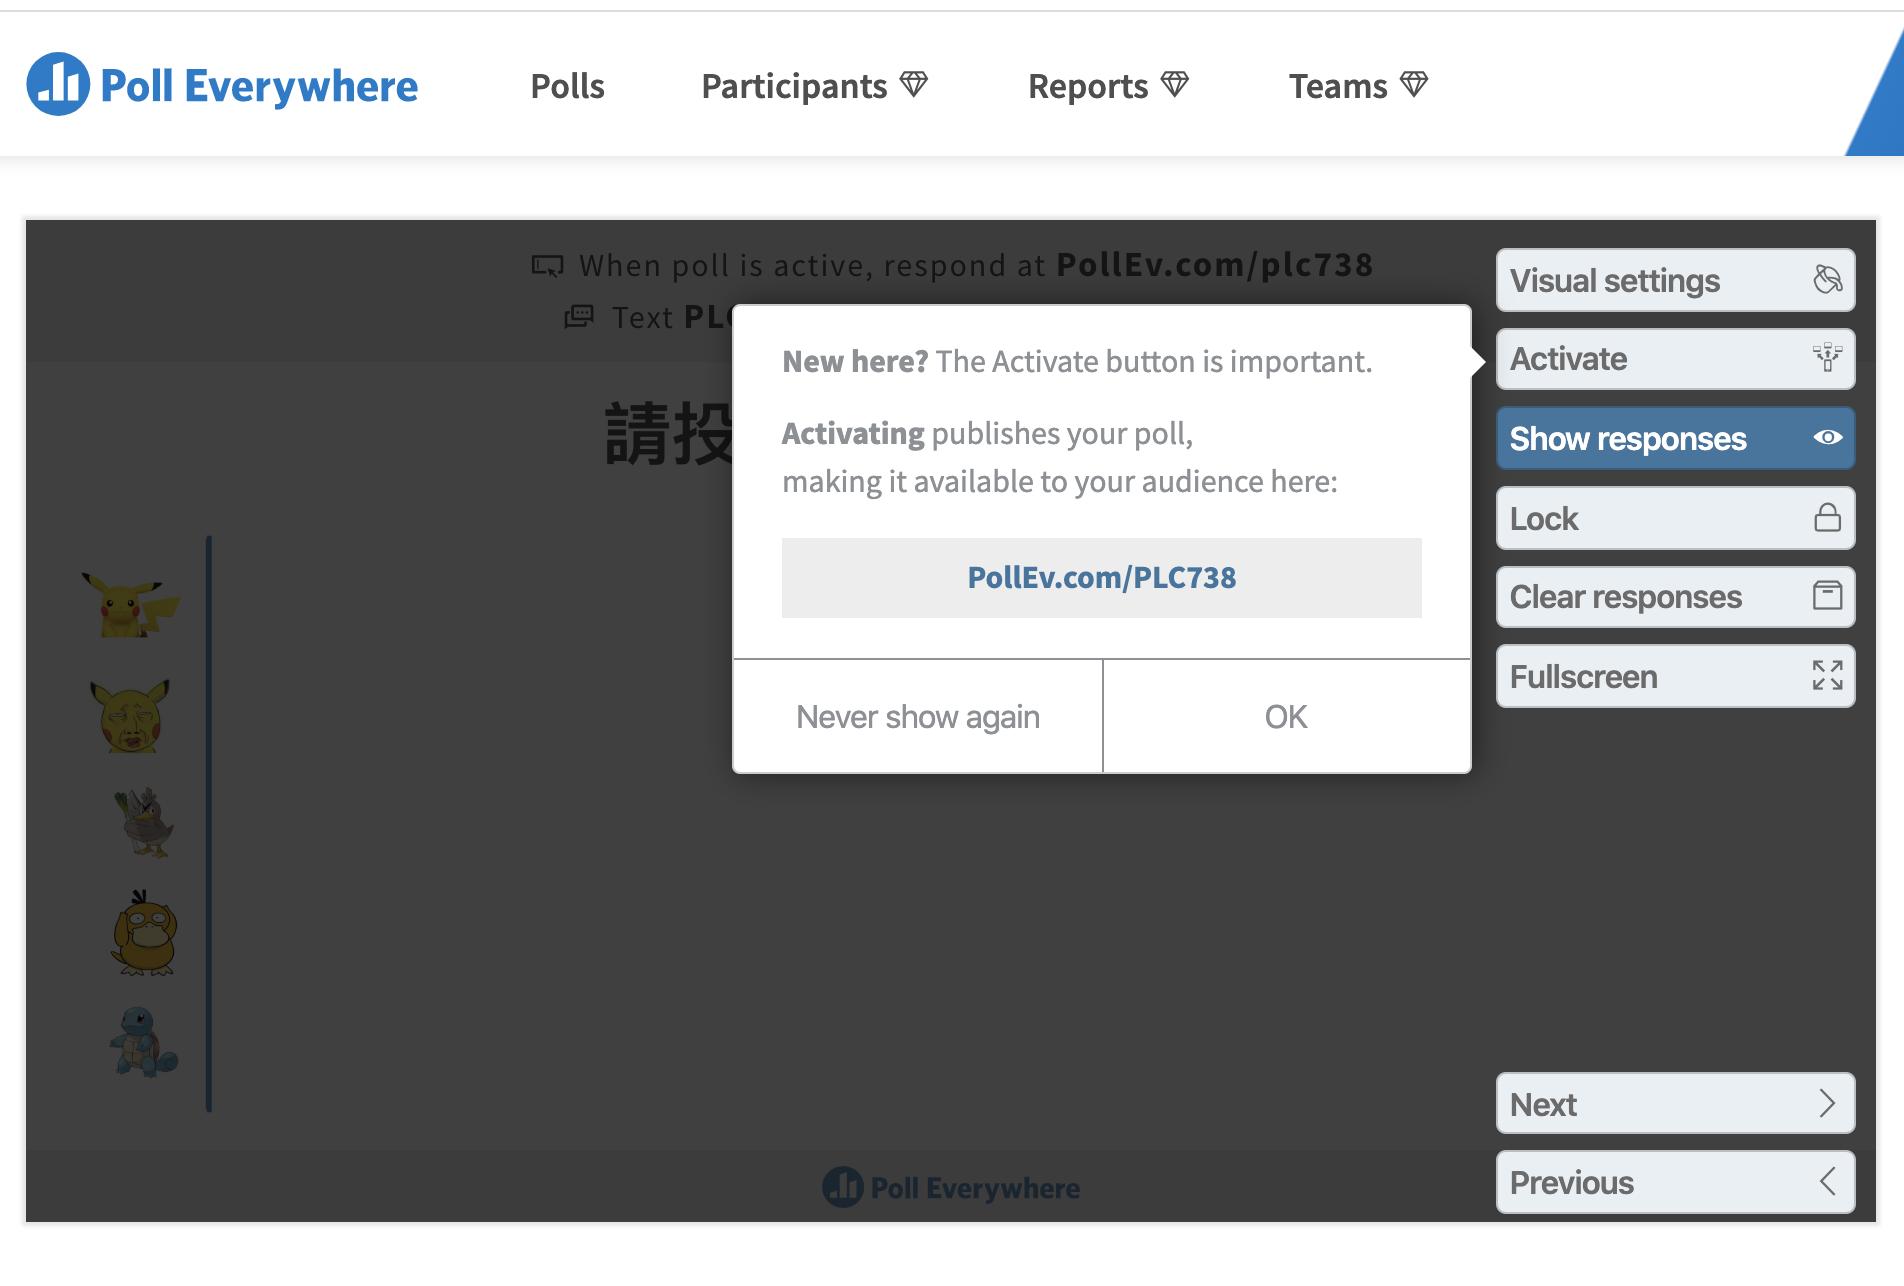
Task: Confirm the popup with OK
Action: pos(1286,716)
